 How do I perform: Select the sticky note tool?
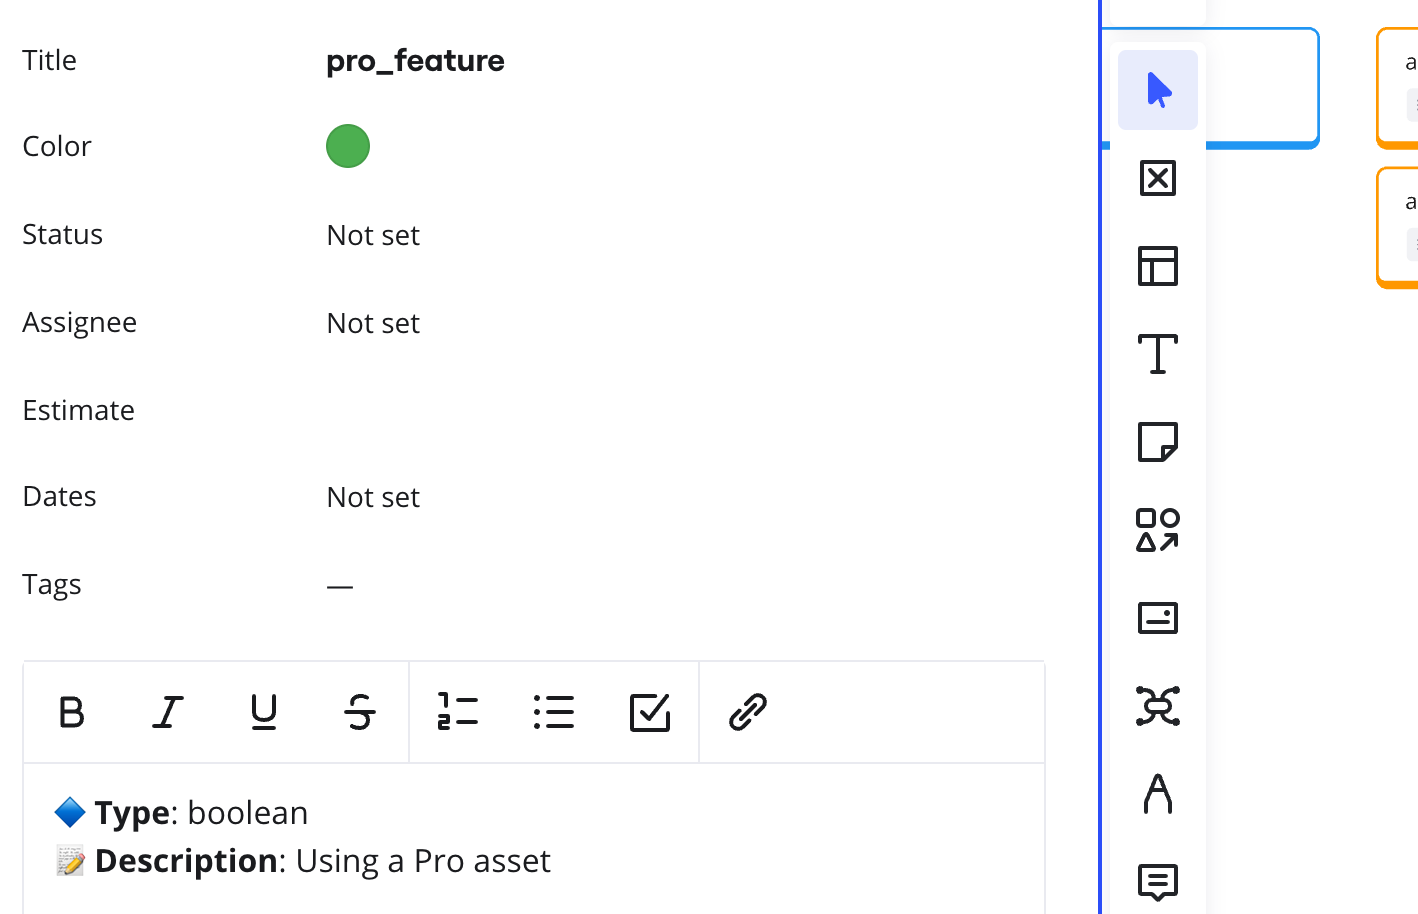coord(1158,442)
